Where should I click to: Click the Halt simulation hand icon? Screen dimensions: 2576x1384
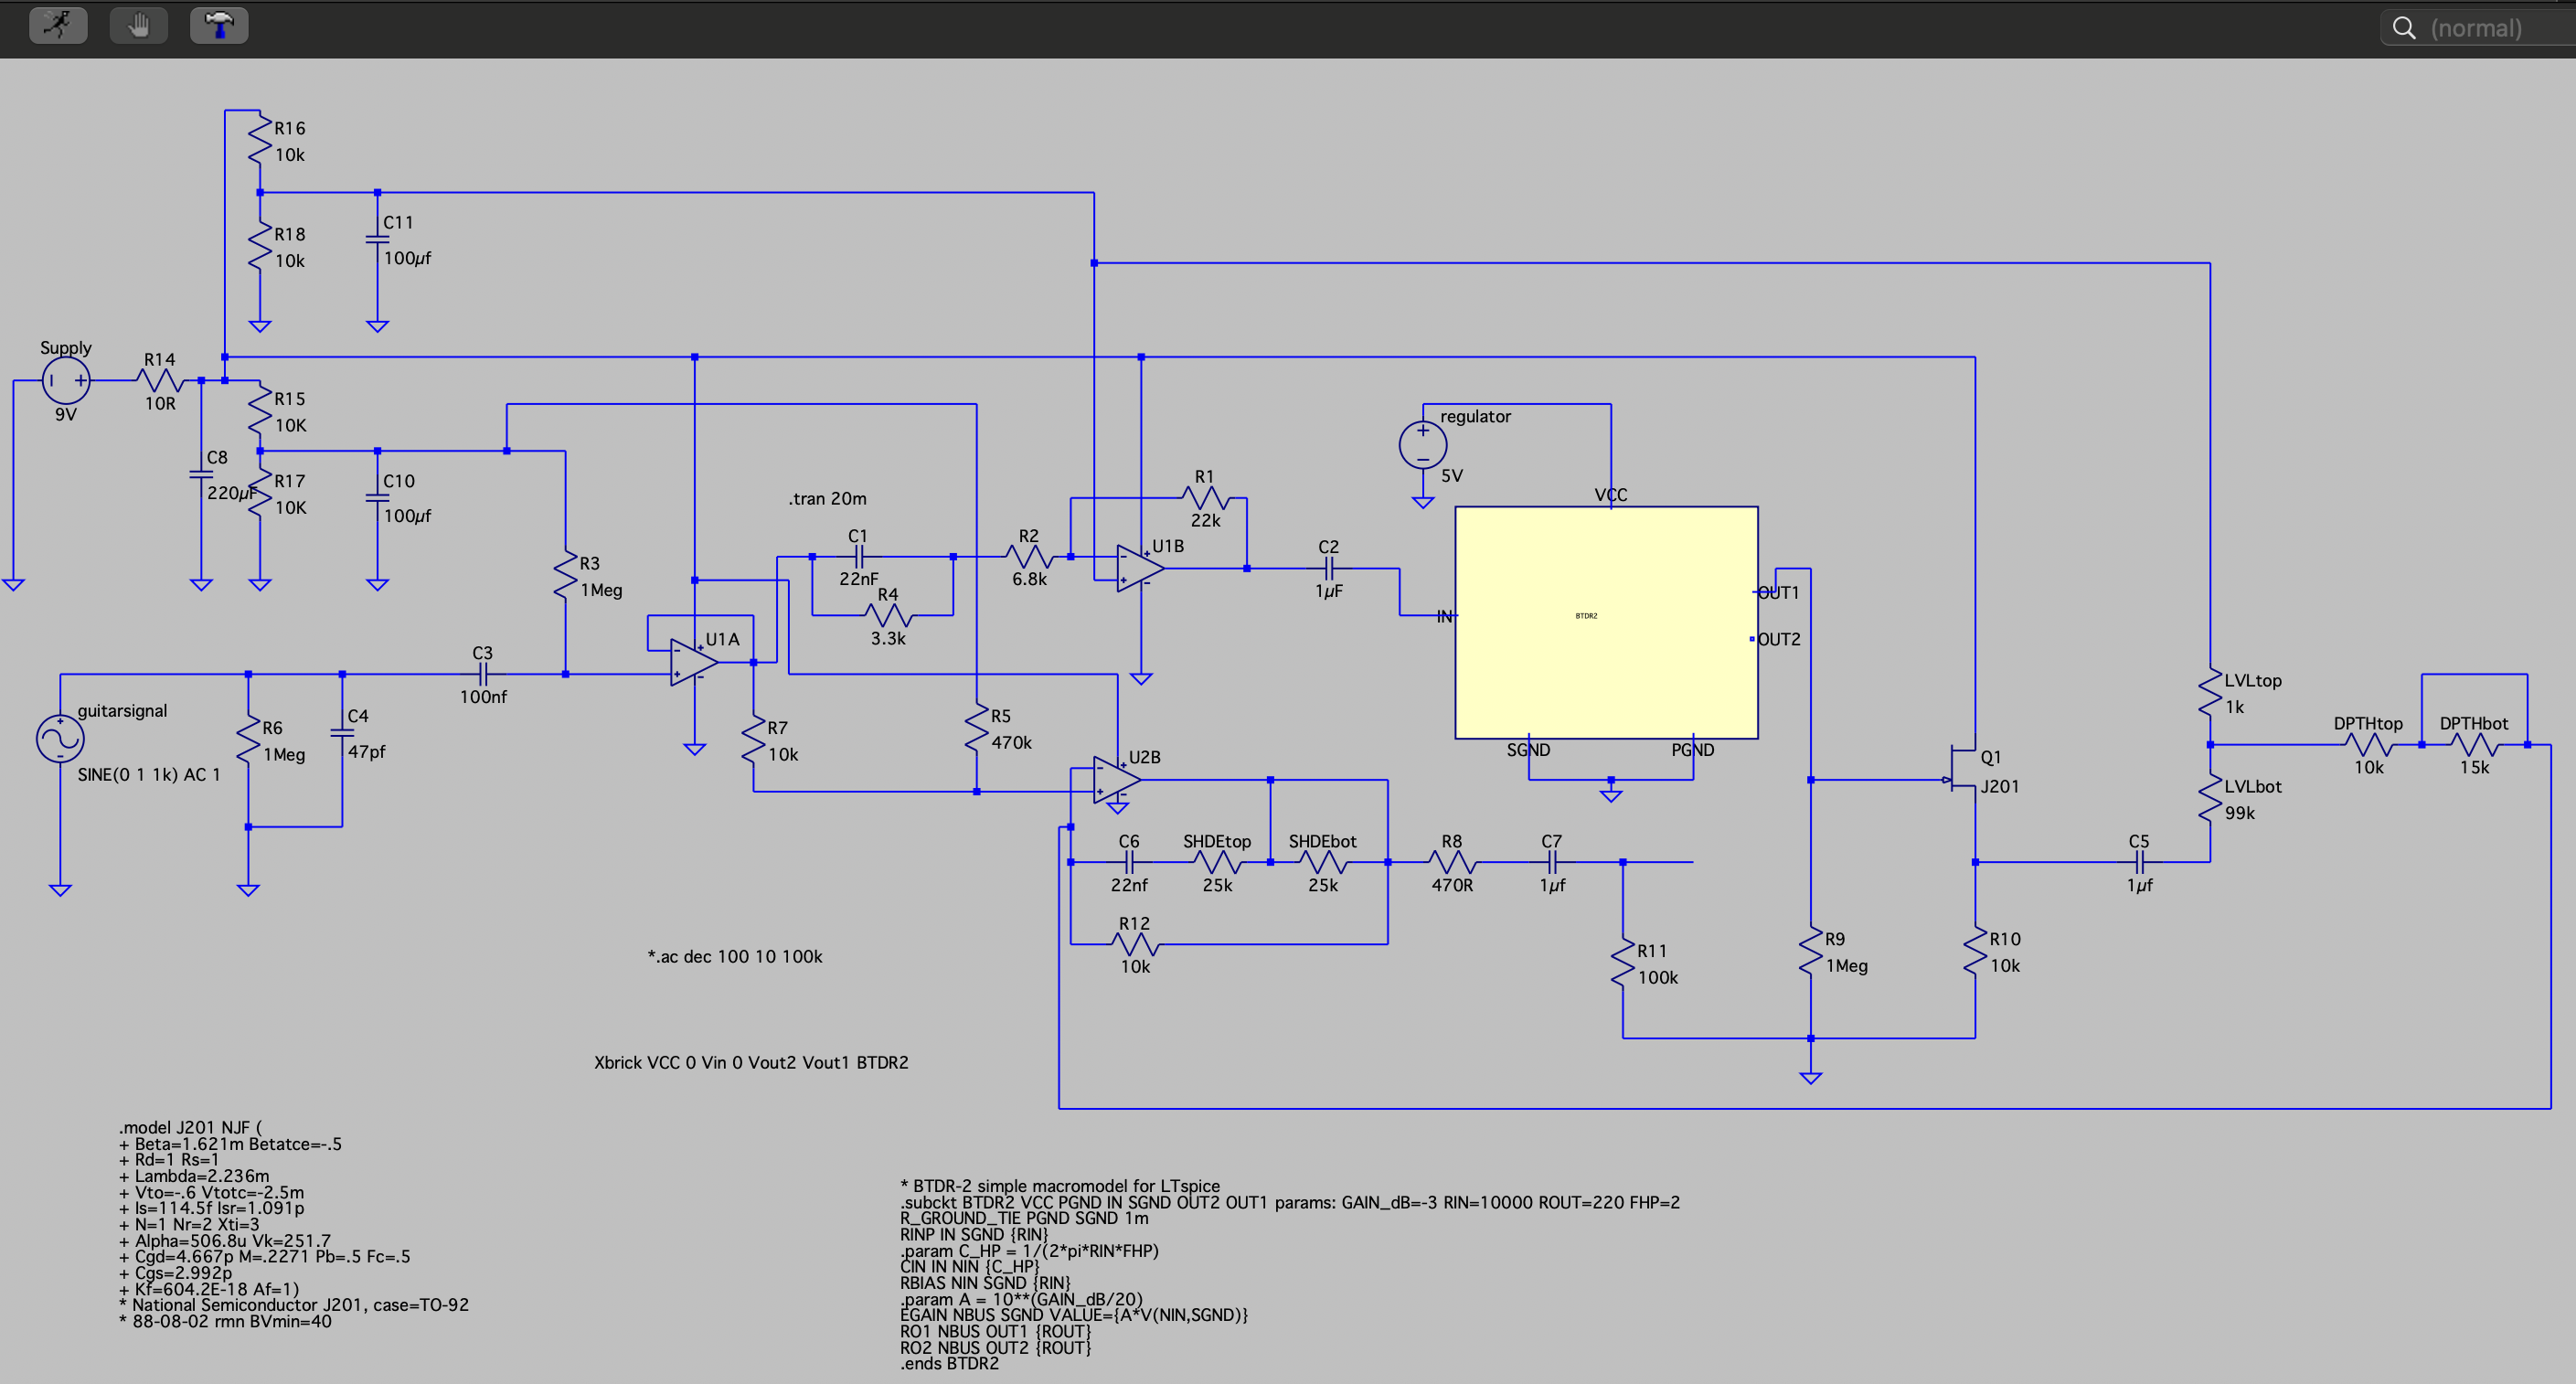138,25
